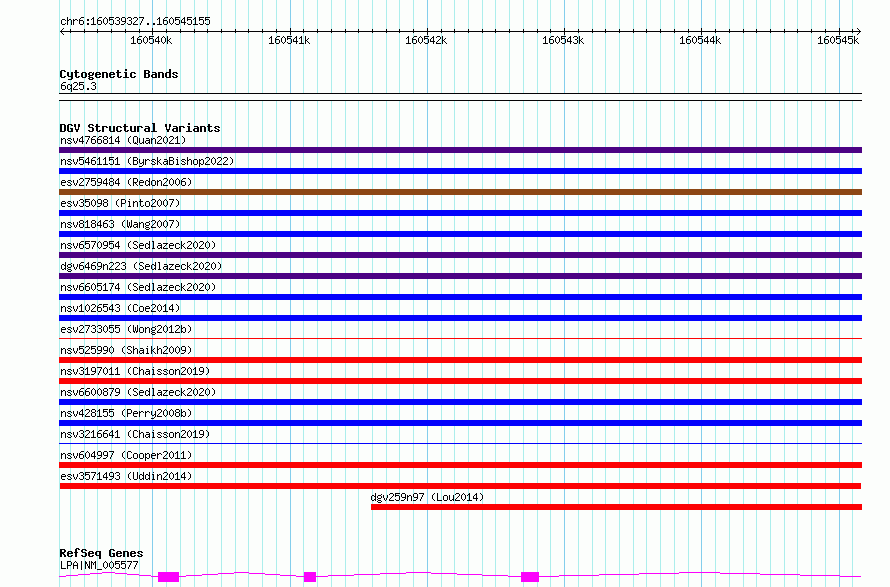The image size is (890, 587).
Task: Select the blue bar under nsv6600879
Action: tap(460, 402)
